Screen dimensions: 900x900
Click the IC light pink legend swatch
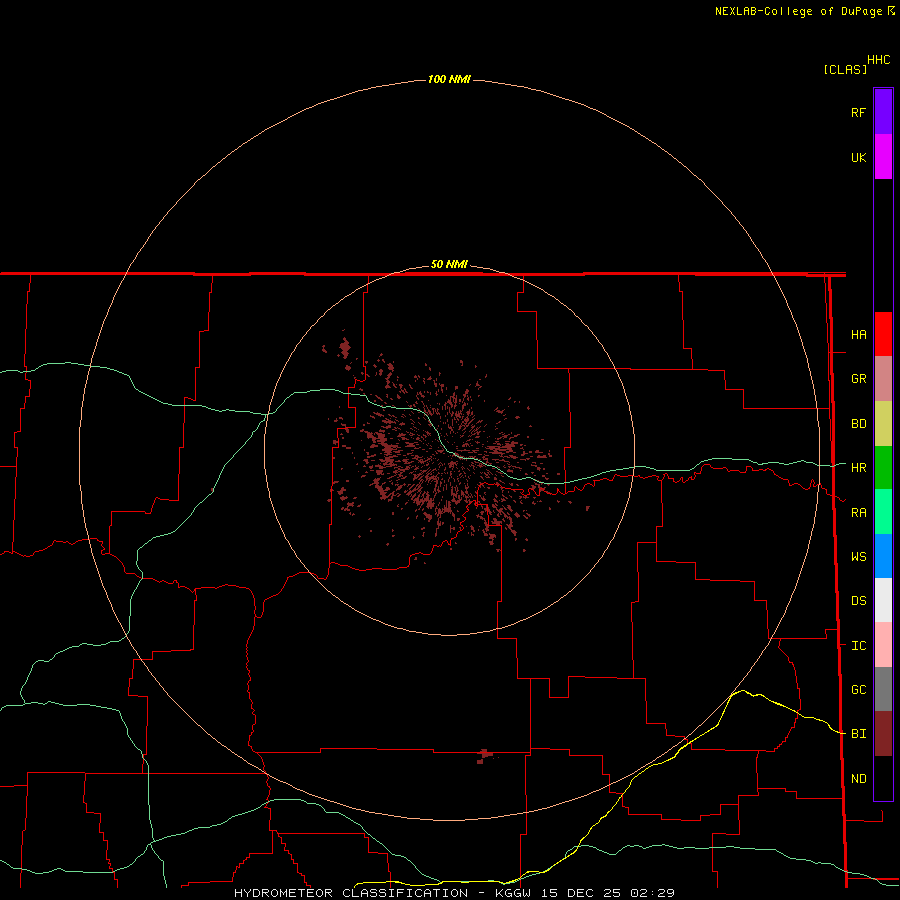click(883, 645)
